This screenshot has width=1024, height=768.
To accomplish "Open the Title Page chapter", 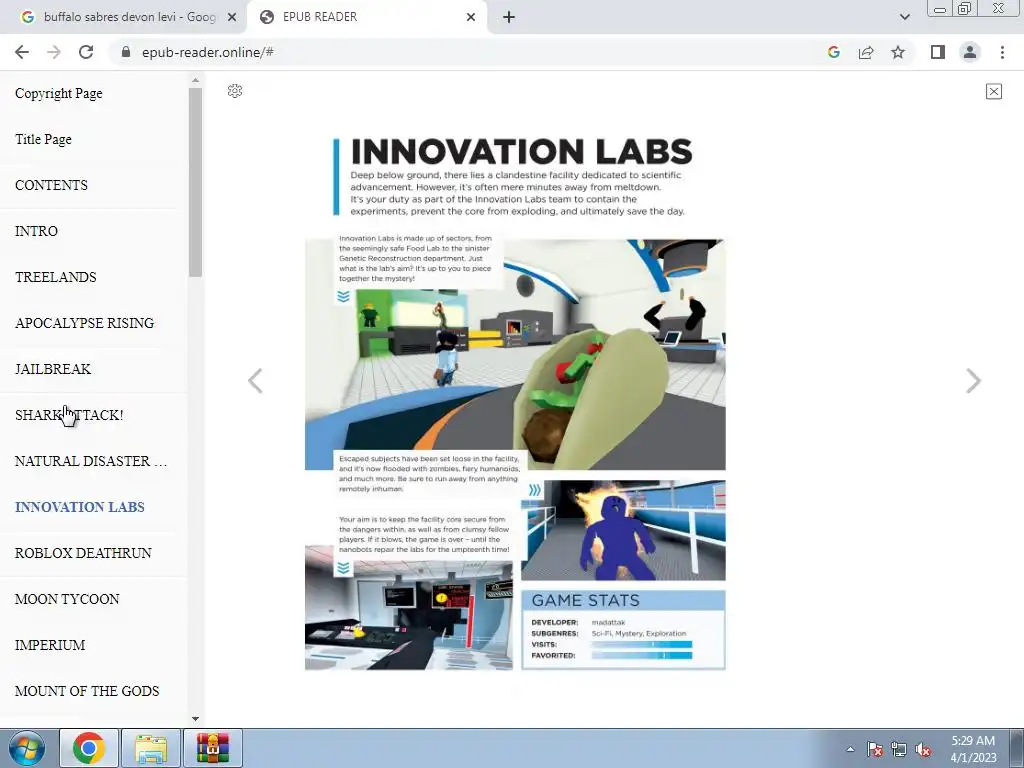I will point(43,139).
